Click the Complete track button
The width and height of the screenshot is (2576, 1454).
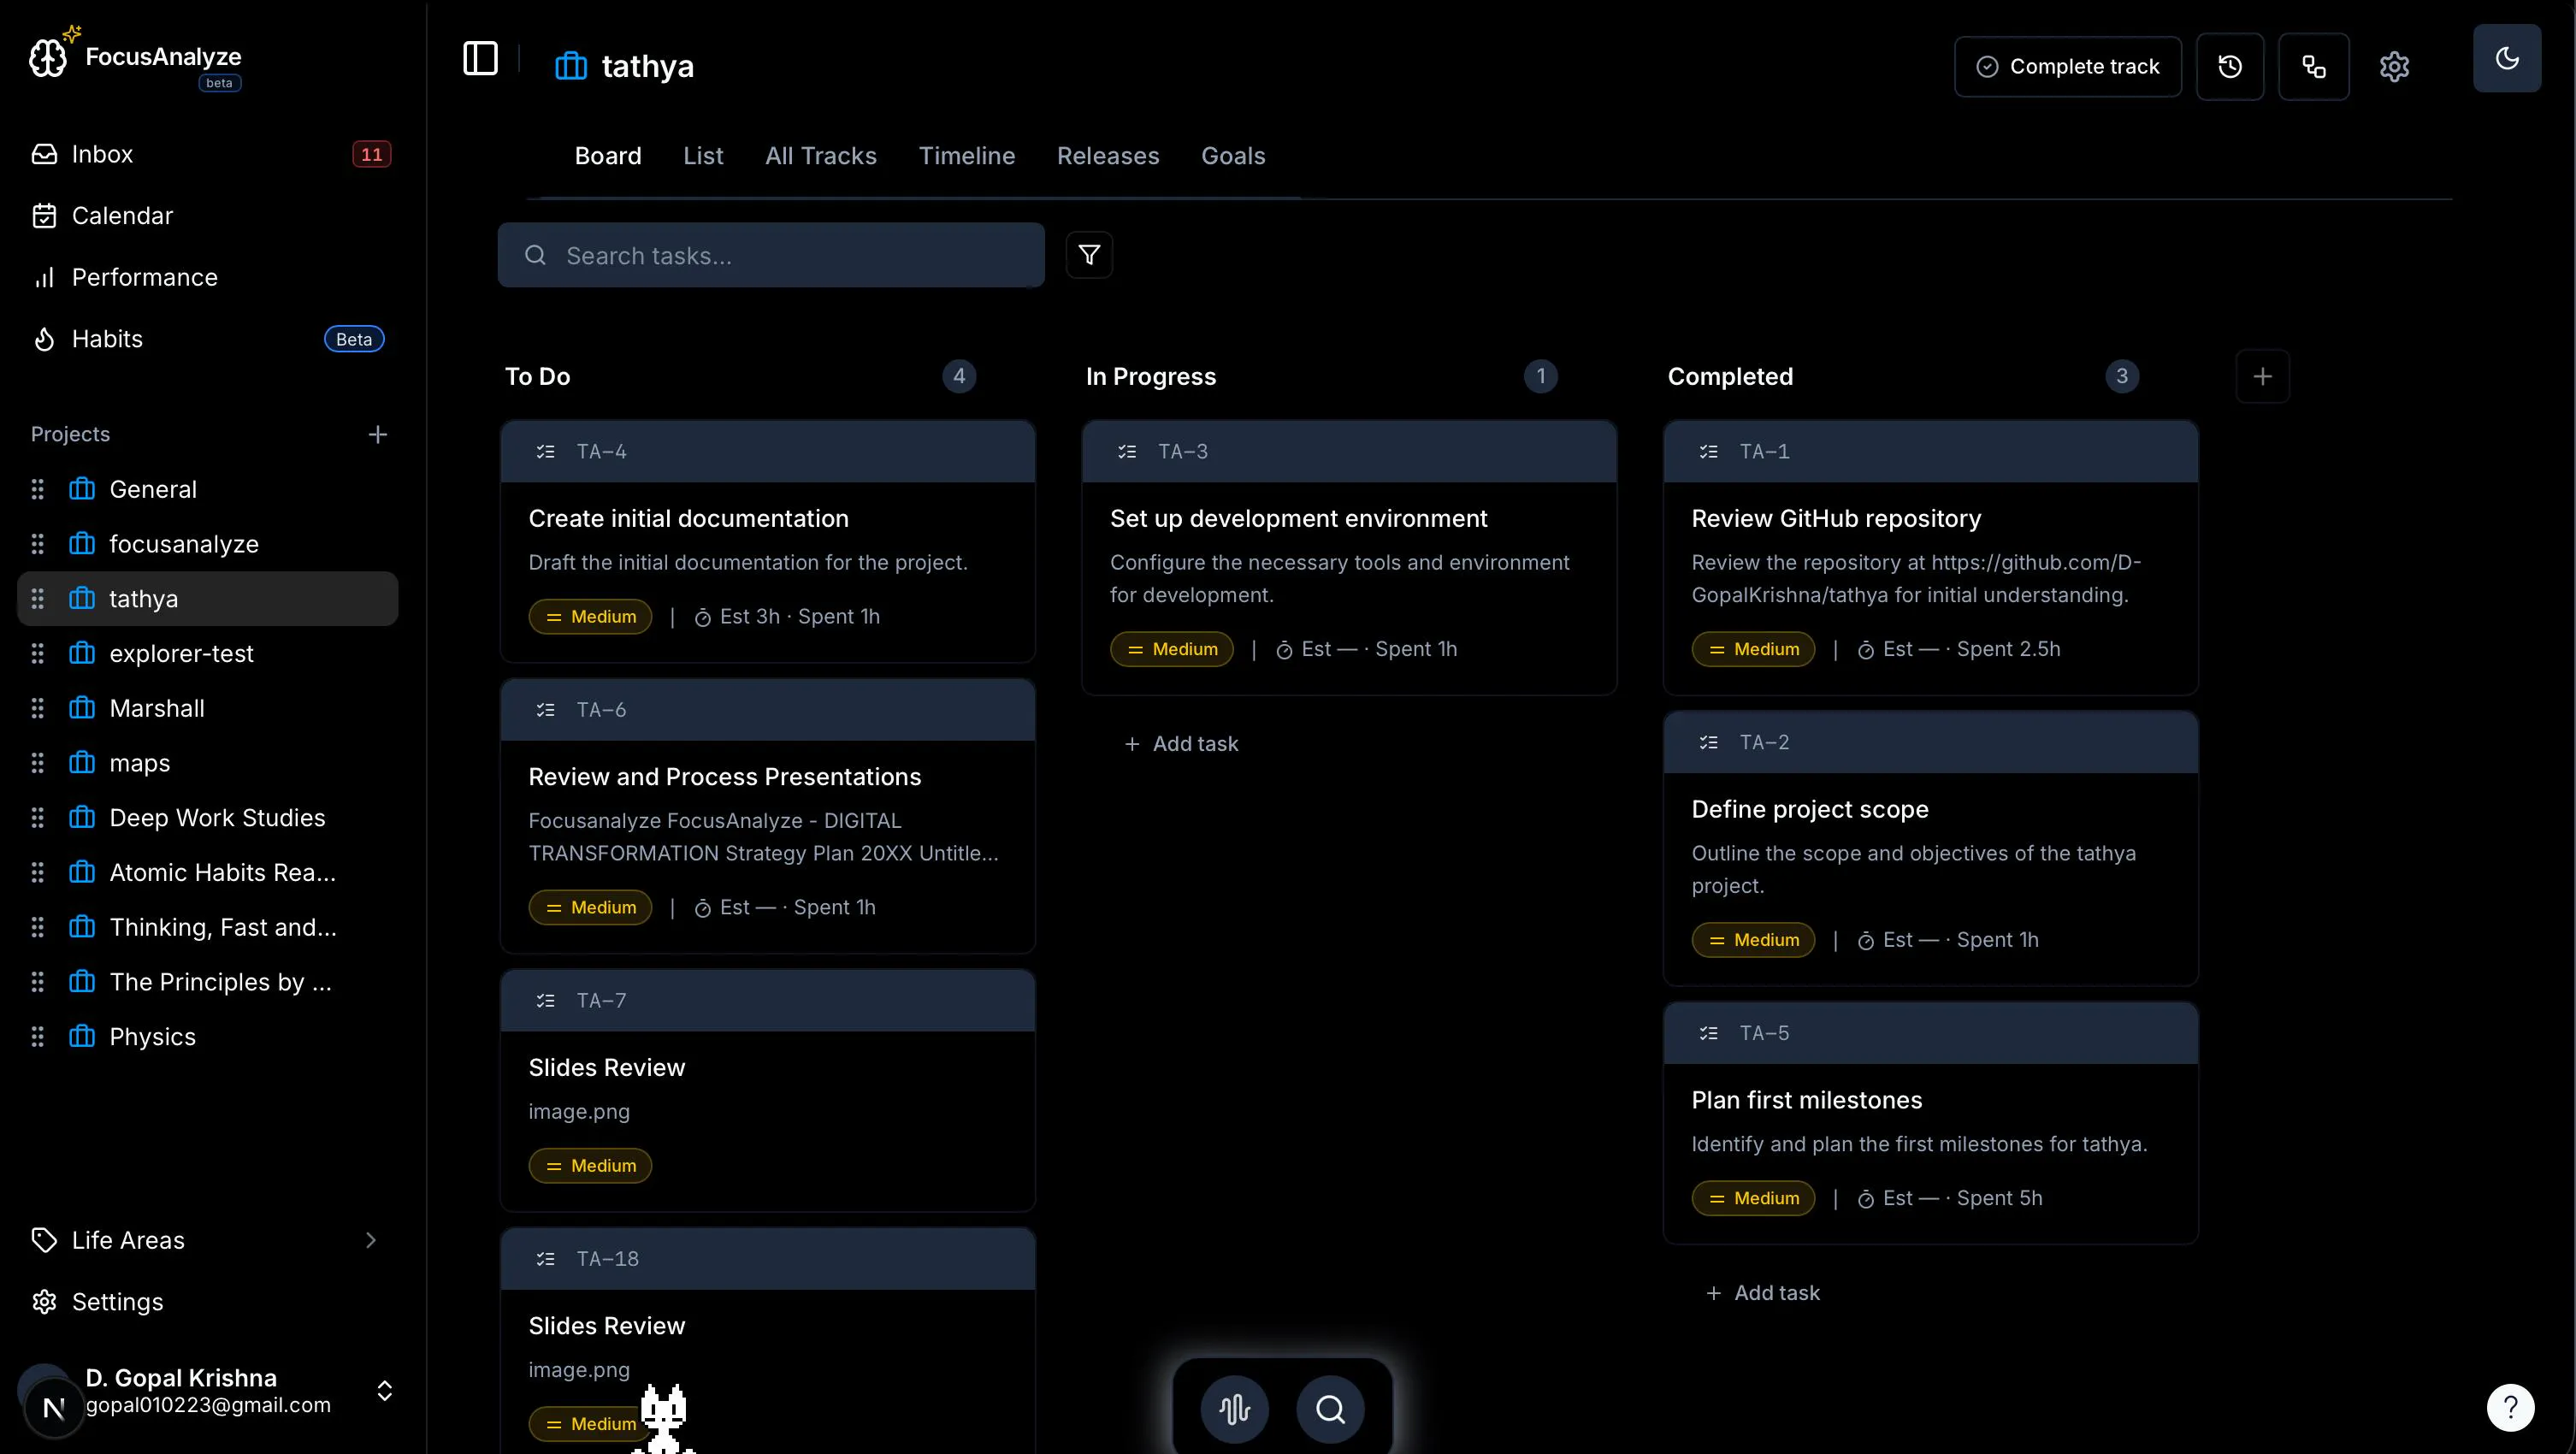tap(2067, 66)
